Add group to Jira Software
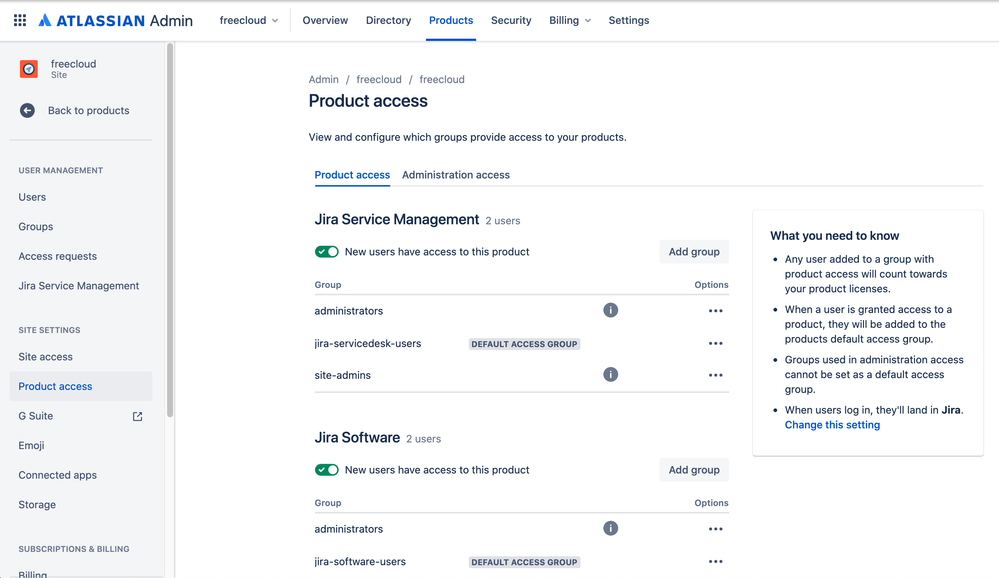This screenshot has height=578, width=999. point(694,470)
